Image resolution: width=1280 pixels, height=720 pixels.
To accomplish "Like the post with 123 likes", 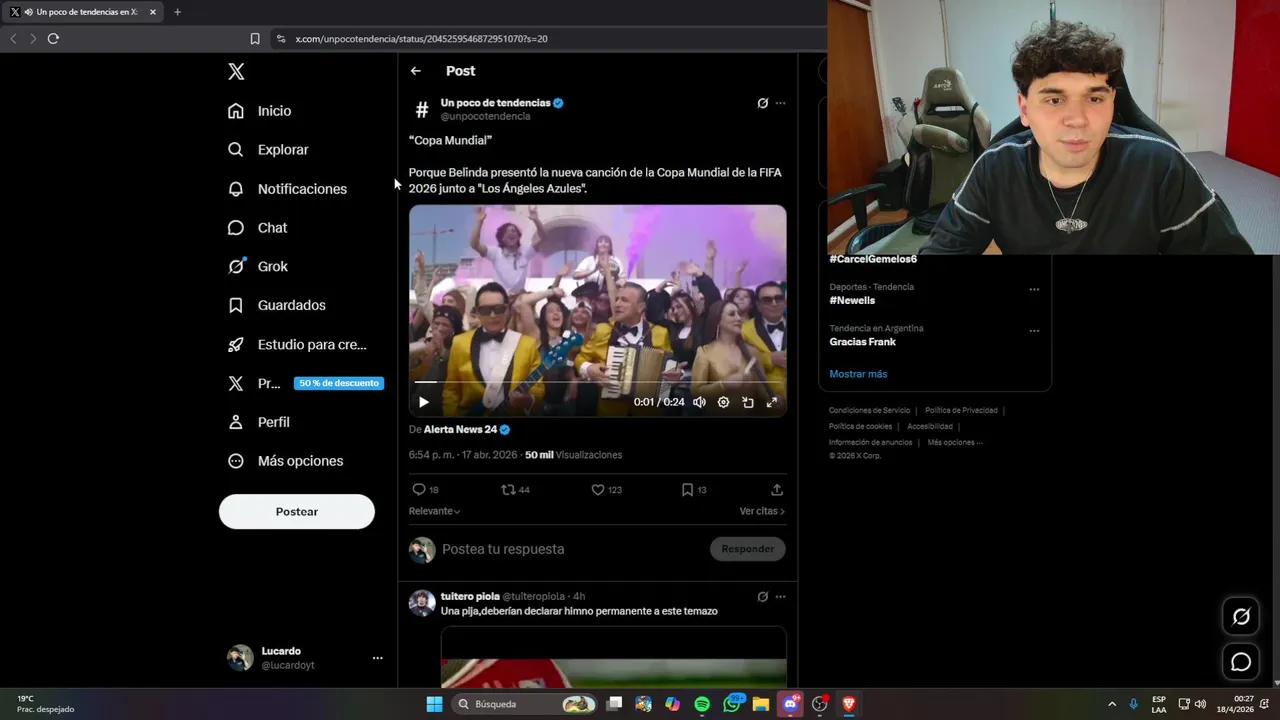I will click(x=598, y=490).
